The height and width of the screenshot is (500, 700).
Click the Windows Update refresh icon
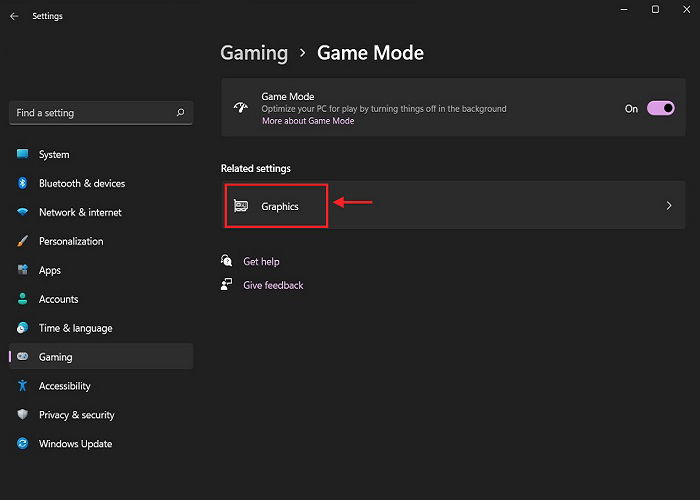click(x=22, y=443)
